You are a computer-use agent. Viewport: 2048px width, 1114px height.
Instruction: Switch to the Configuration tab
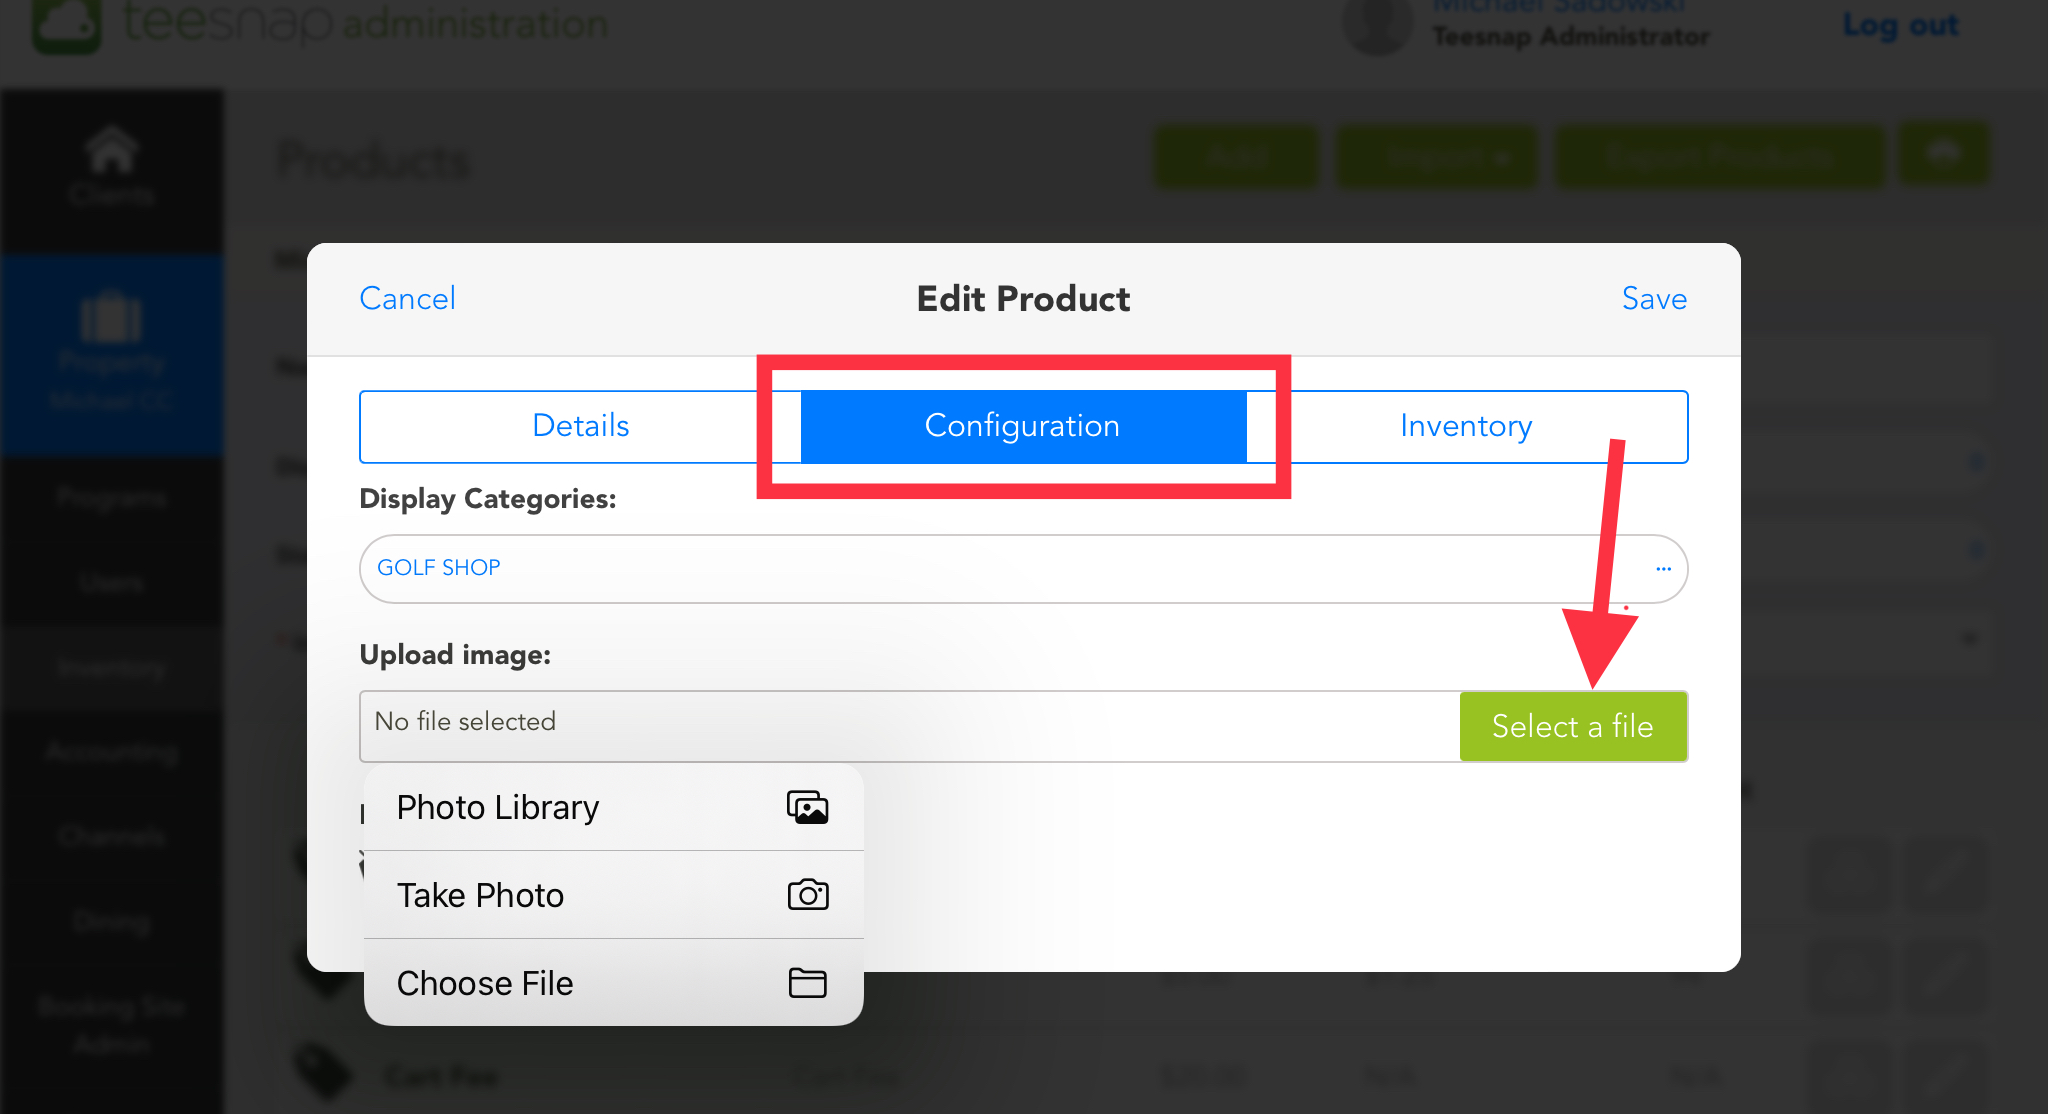click(1022, 425)
